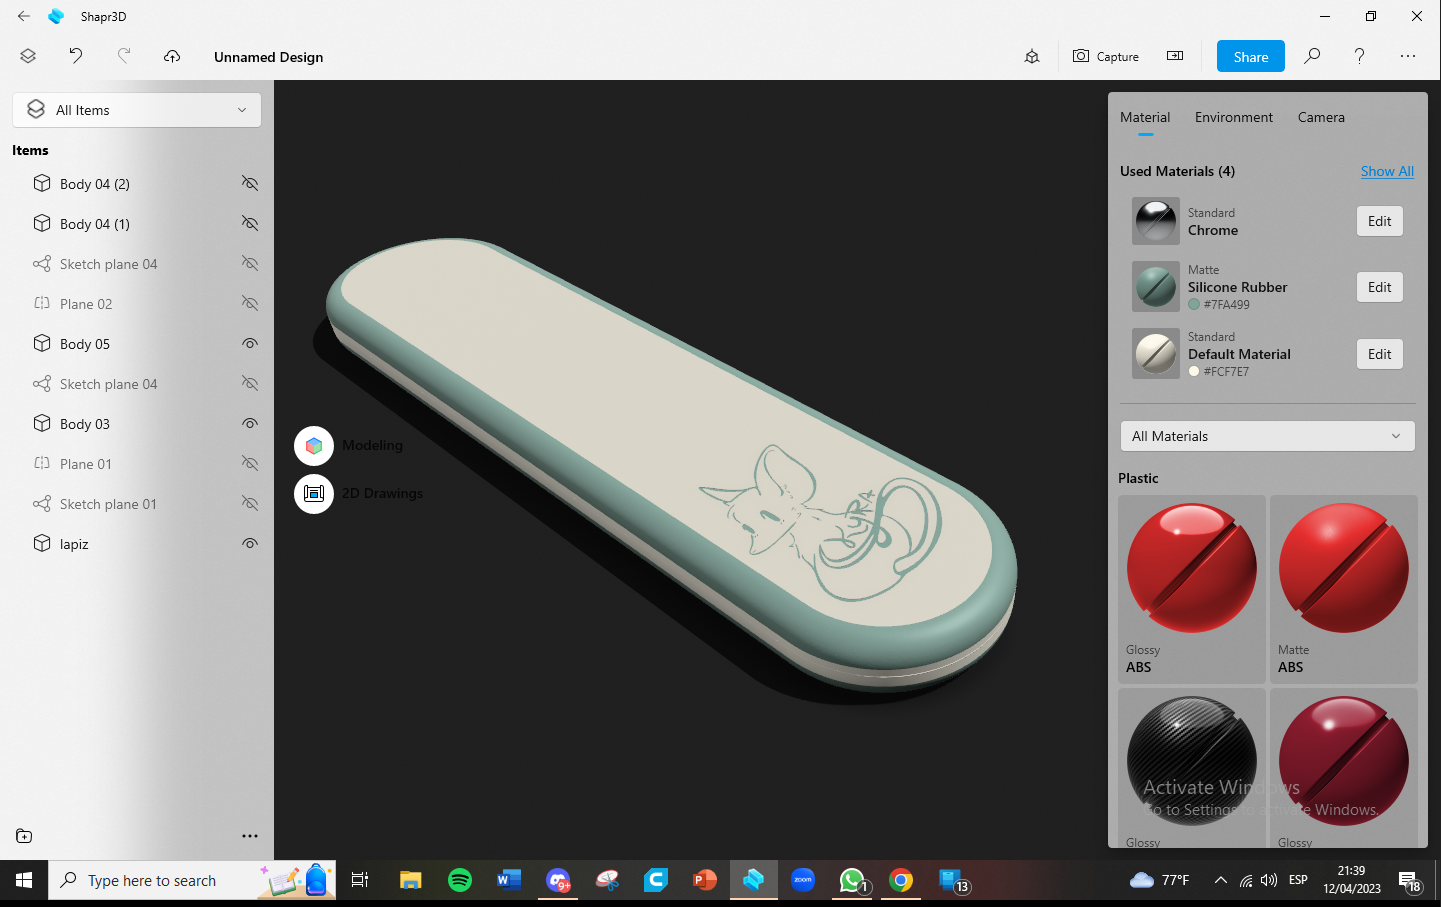Hide the lapiz item
Image resolution: width=1441 pixels, height=907 pixels.
coord(250,543)
